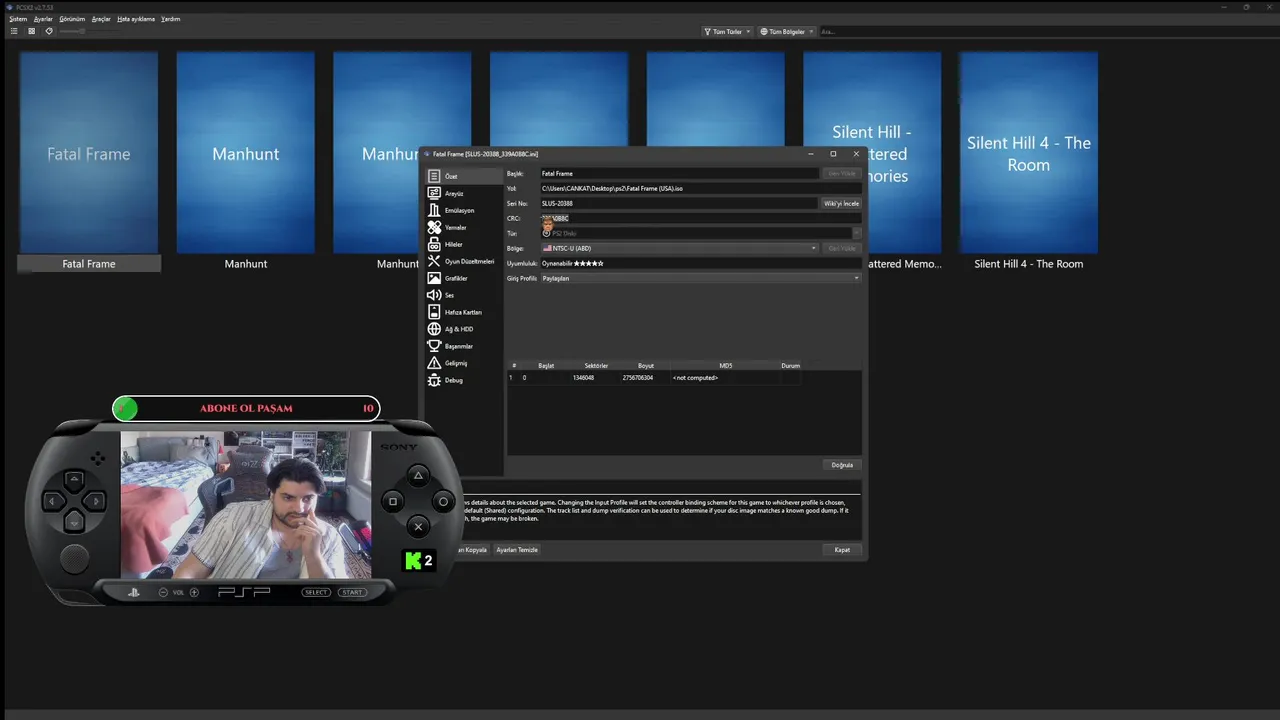
Task: Click the Uyumluluk Oynanabilir rating text
Action: click(573, 263)
